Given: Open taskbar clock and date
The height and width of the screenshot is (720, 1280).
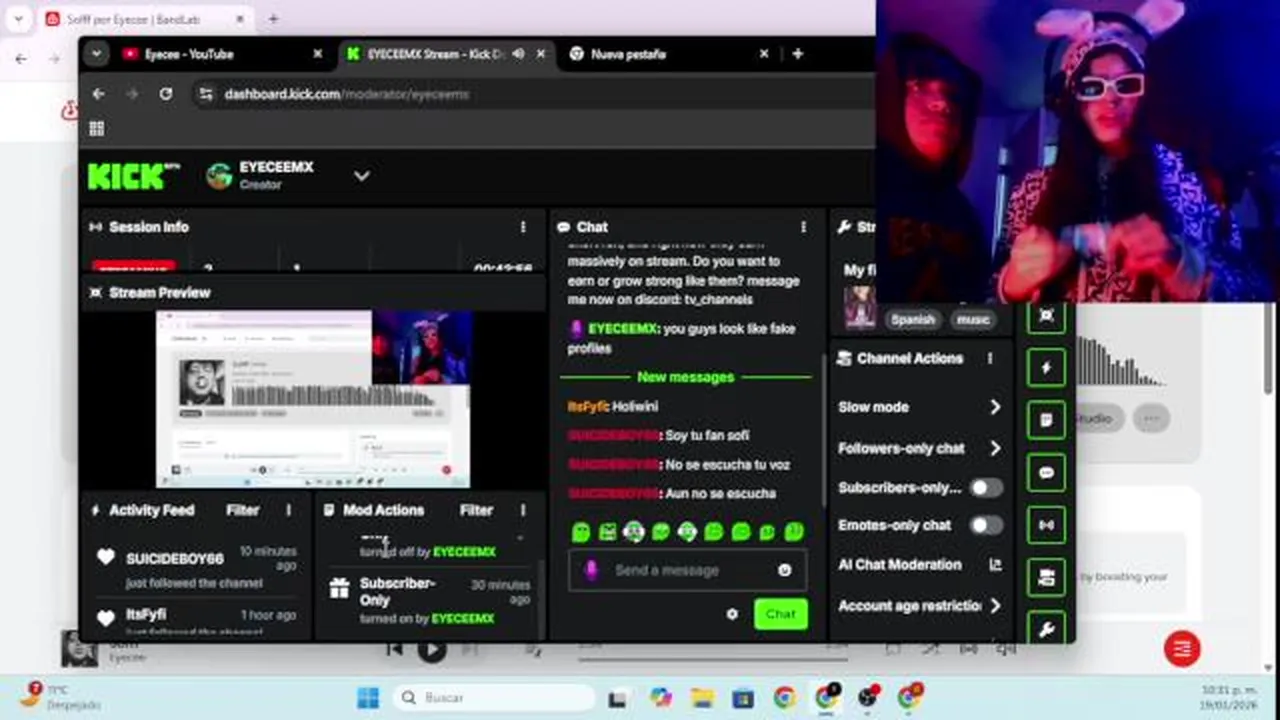Looking at the screenshot, I should [1229, 698].
